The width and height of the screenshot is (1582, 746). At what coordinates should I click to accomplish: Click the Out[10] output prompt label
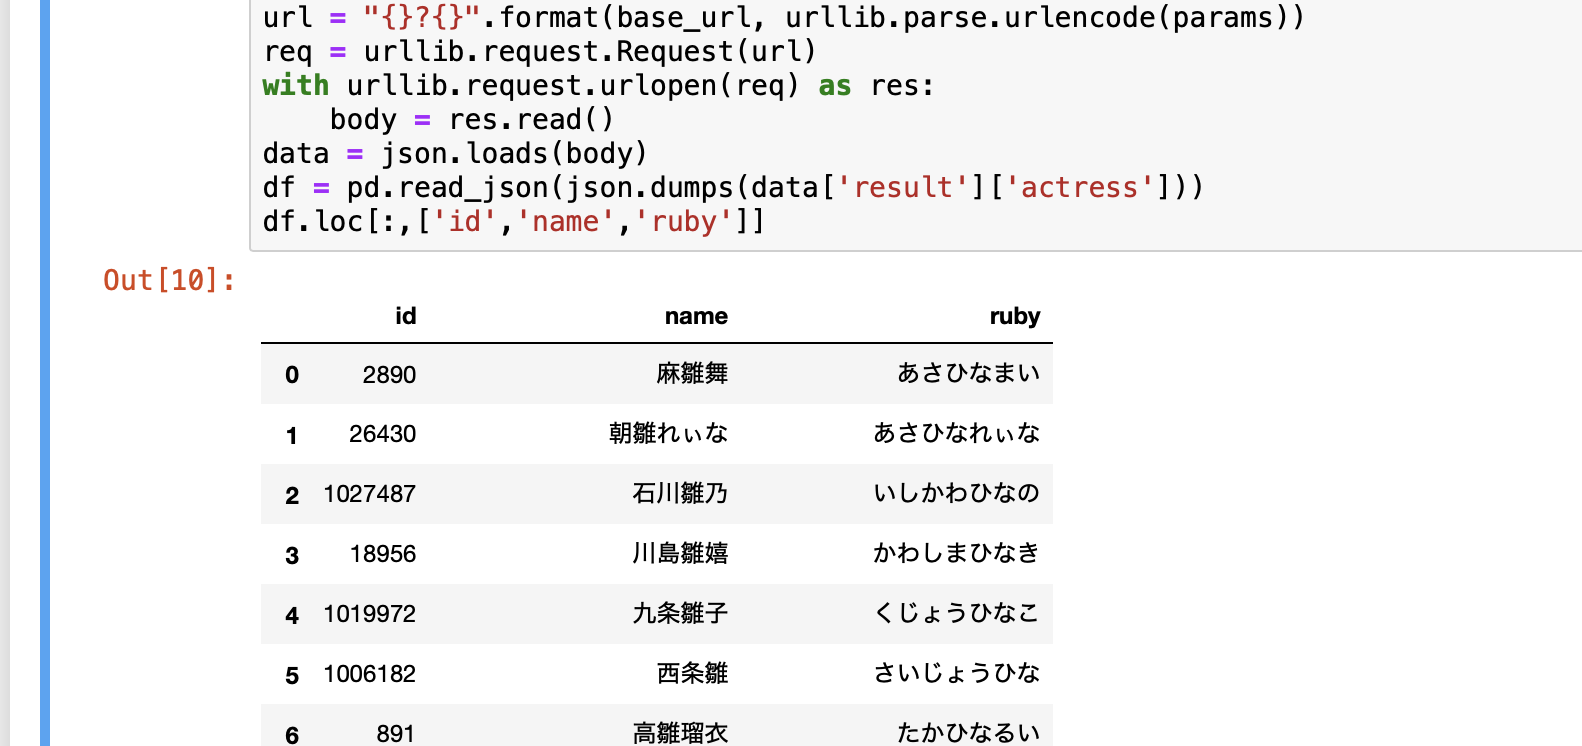(169, 280)
